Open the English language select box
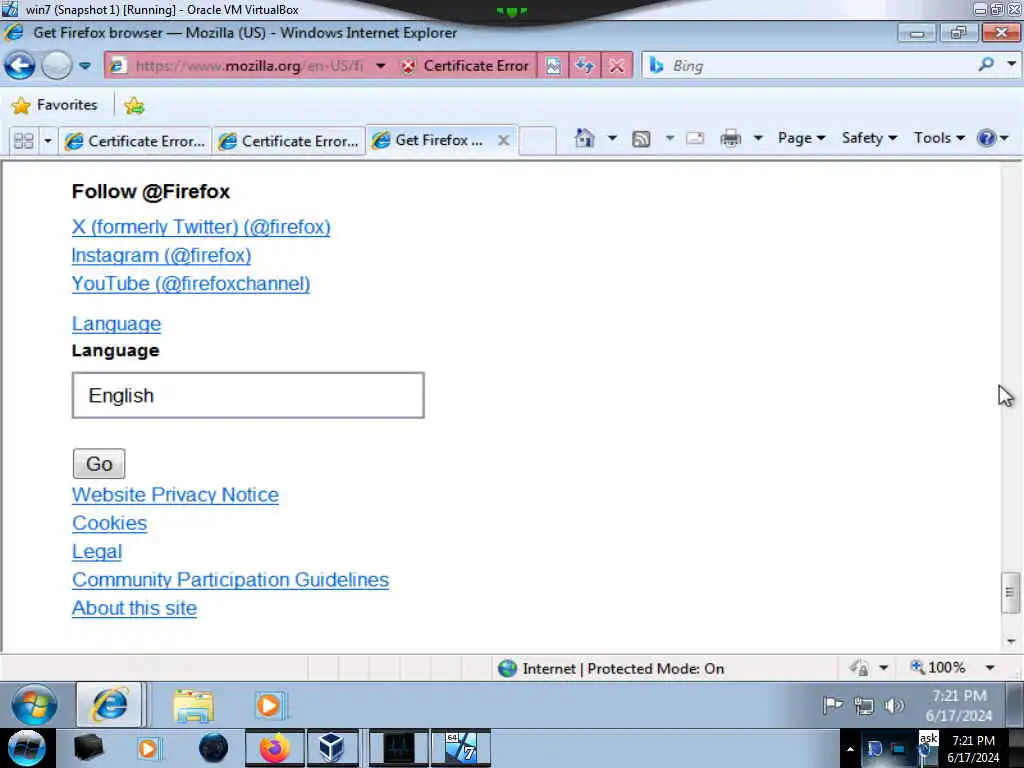 click(x=248, y=395)
